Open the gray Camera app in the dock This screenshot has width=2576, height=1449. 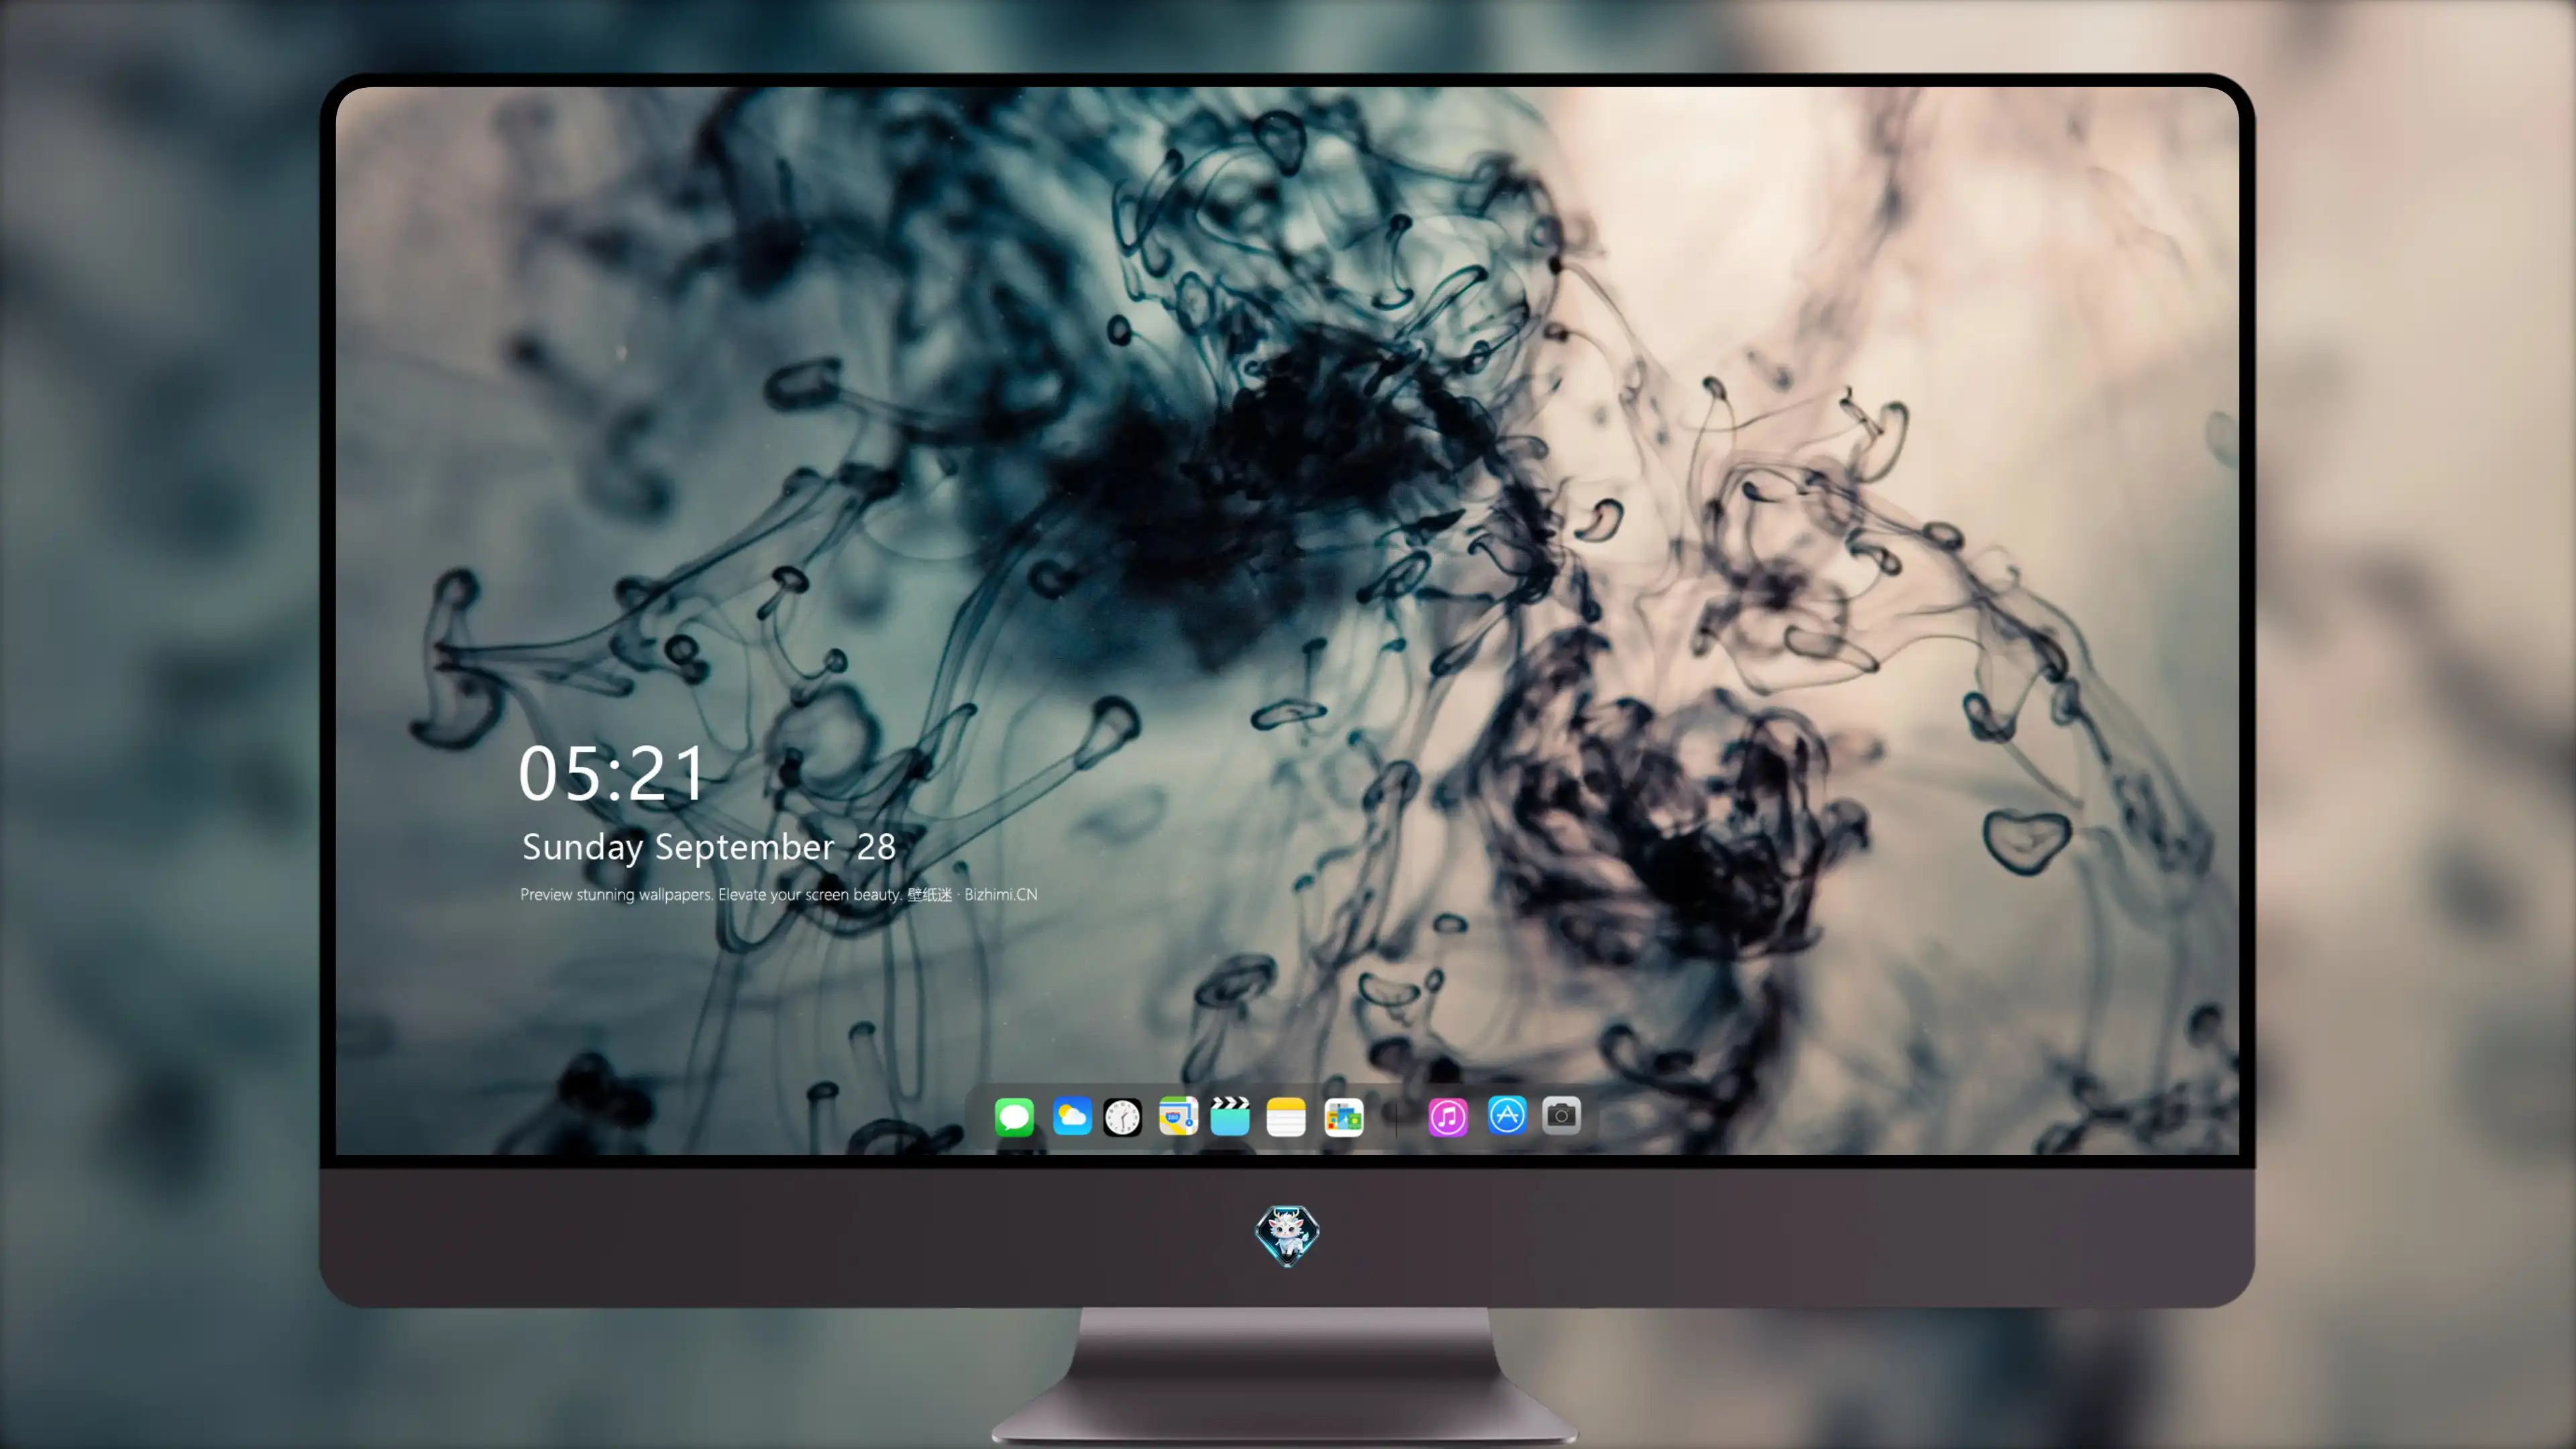pyautogui.click(x=1561, y=1115)
